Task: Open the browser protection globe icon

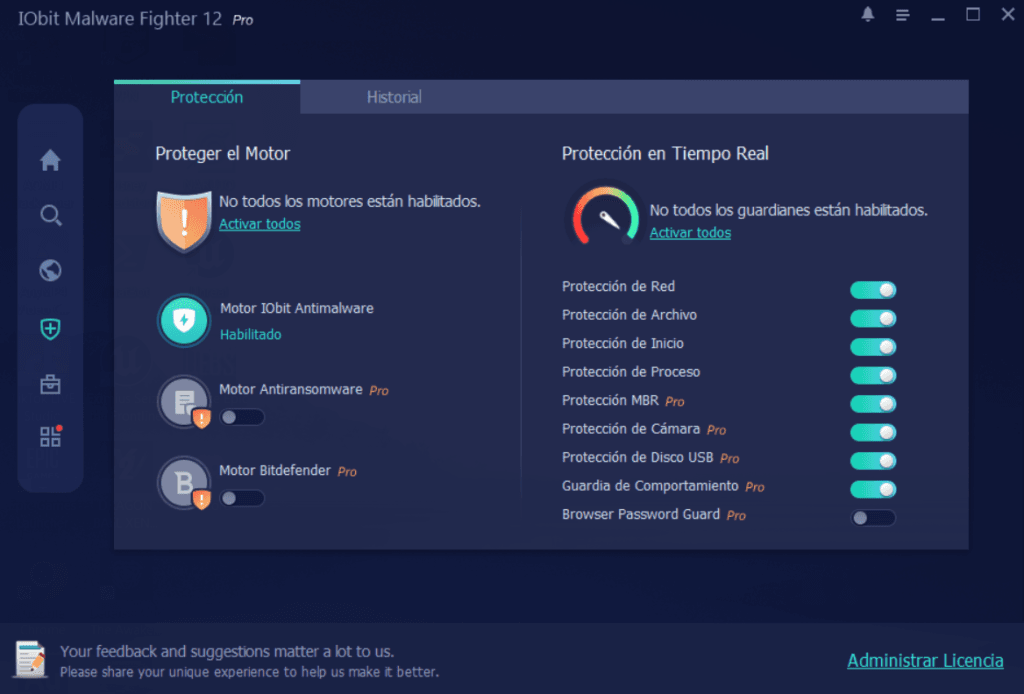Action: [50, 270]
